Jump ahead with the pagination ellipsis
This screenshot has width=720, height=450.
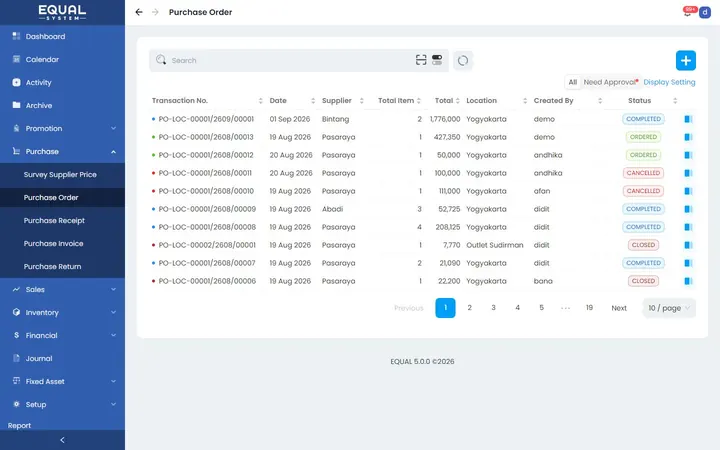[x=565, y=308]
